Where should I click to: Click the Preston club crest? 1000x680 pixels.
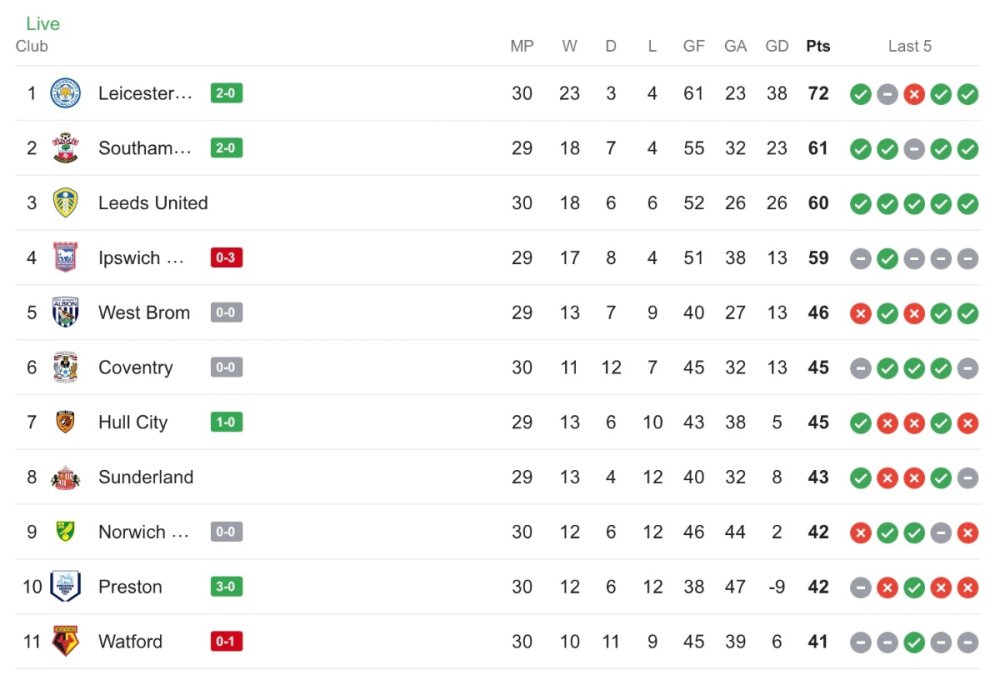[x=65, y=587]
